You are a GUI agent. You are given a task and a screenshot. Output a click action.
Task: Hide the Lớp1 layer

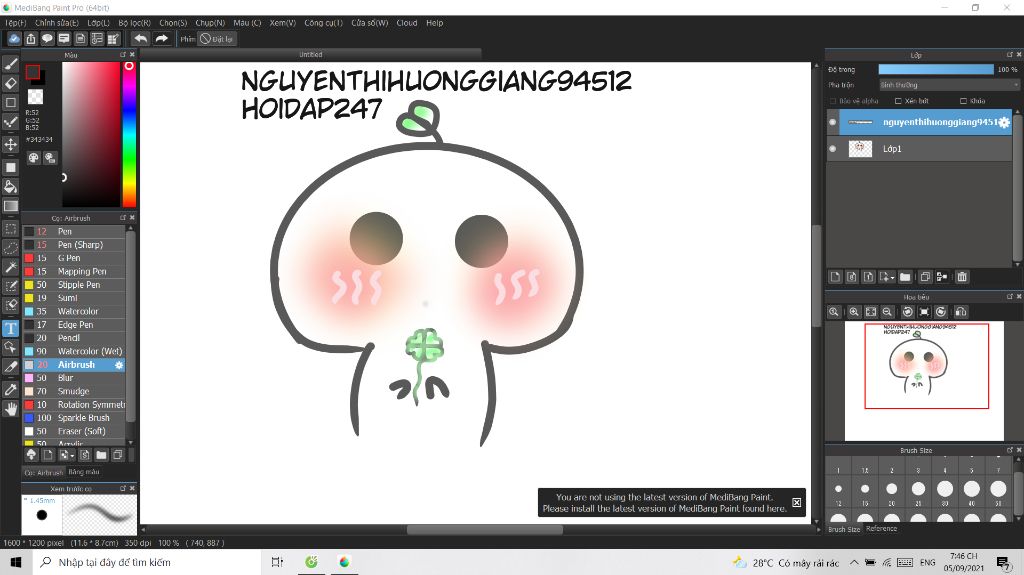click(x=832, y=149)
